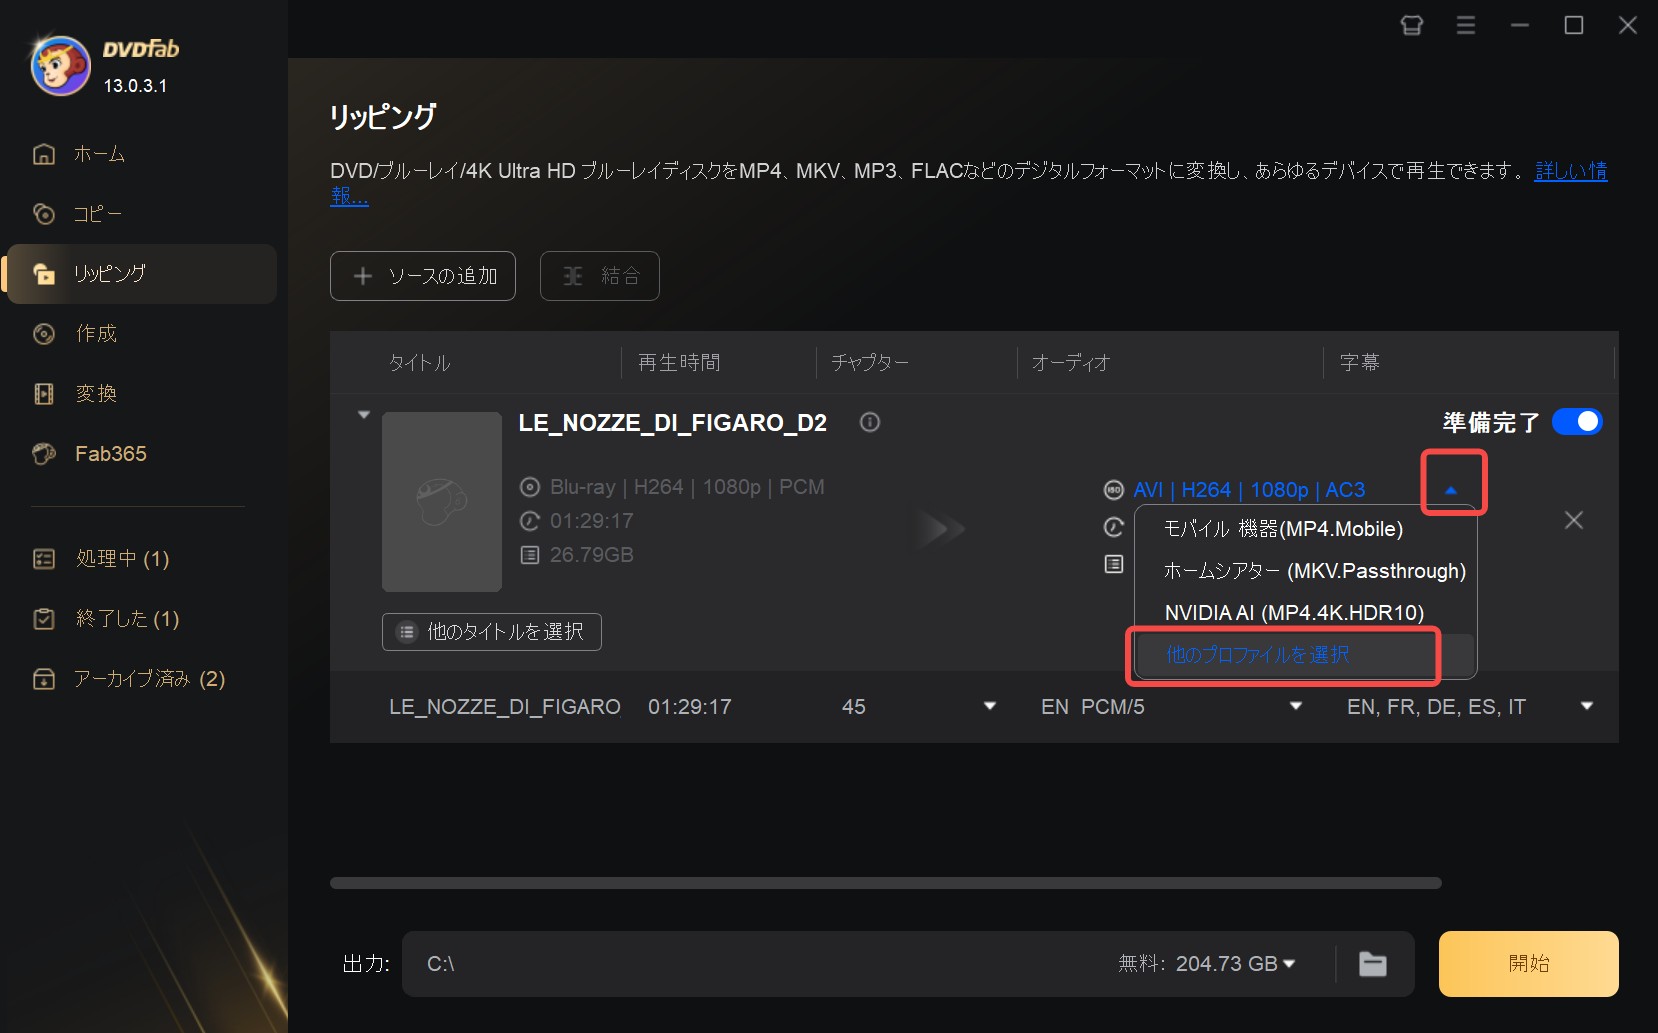This screenshot has width=1658, height=1033.
Task: Maximize the DVDFab window
Action: click(x=1574, y=25)
